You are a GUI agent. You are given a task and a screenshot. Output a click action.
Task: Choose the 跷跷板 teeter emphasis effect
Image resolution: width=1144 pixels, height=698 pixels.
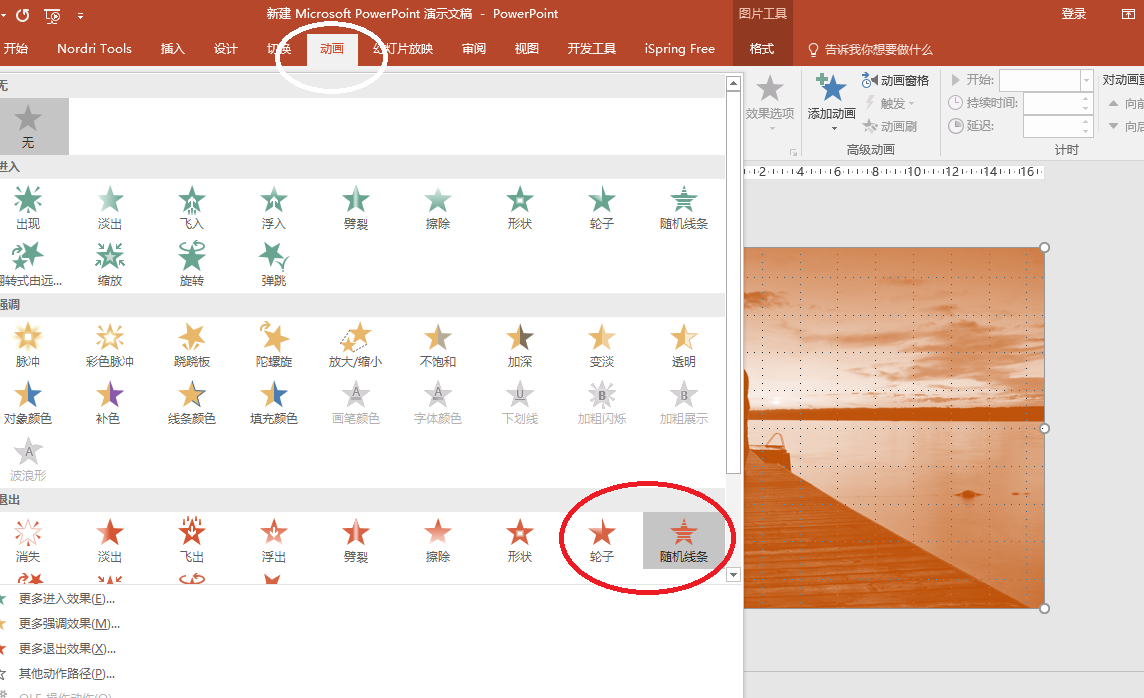[192, 346]
